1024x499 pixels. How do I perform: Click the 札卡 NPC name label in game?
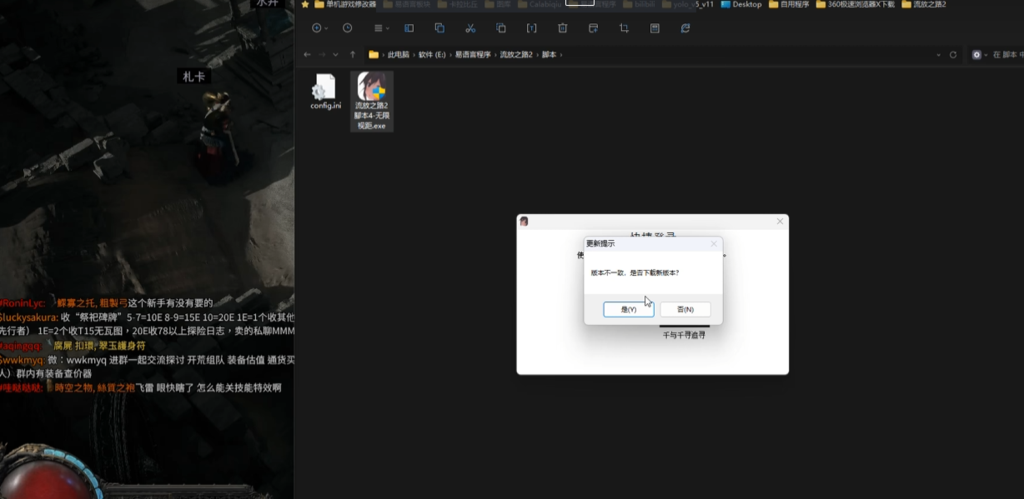194,76
